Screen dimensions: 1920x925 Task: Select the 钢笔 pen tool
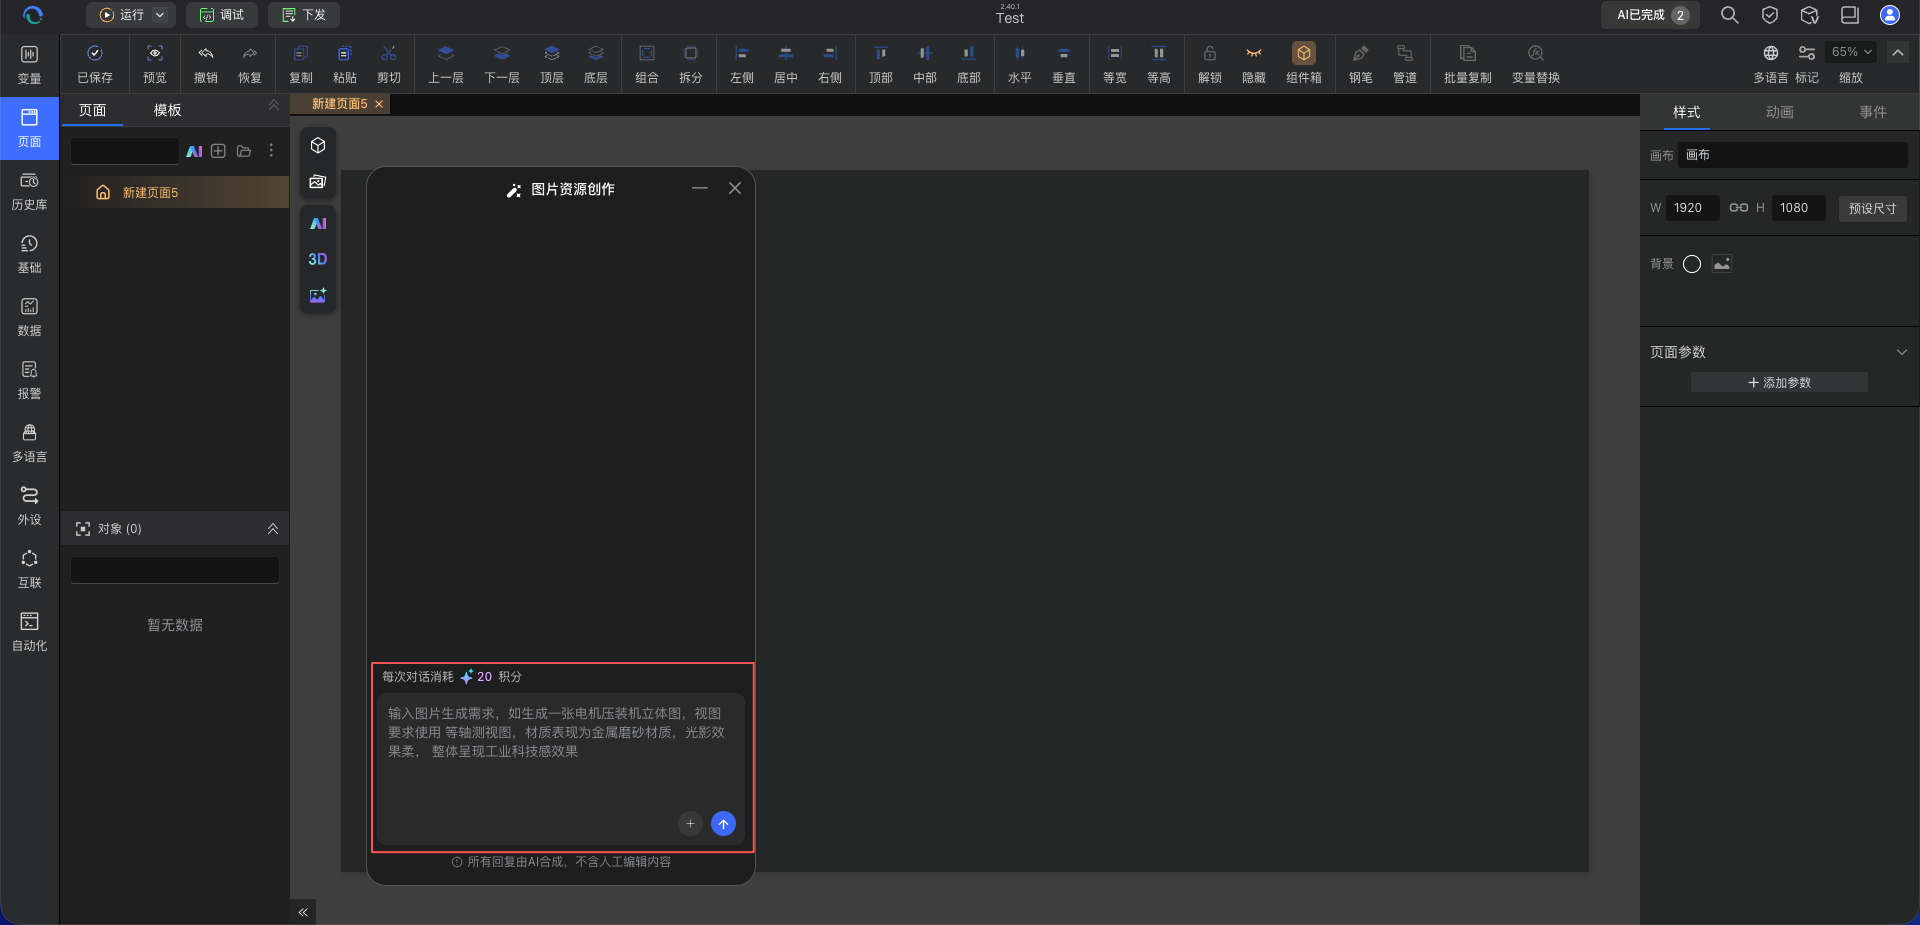[x=1361, y=64]
